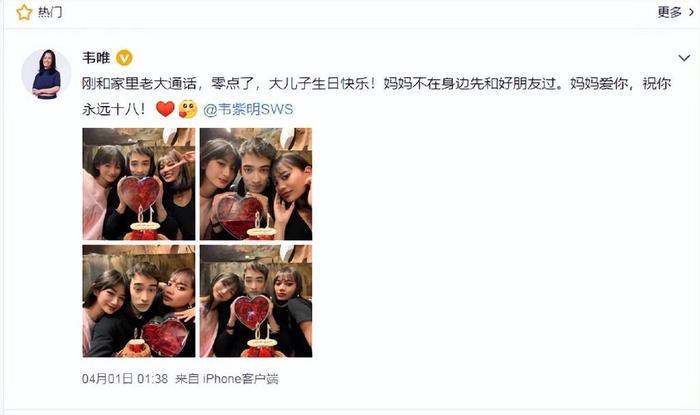Click the 来自 label before iPhone客户端

pos(187,379)
